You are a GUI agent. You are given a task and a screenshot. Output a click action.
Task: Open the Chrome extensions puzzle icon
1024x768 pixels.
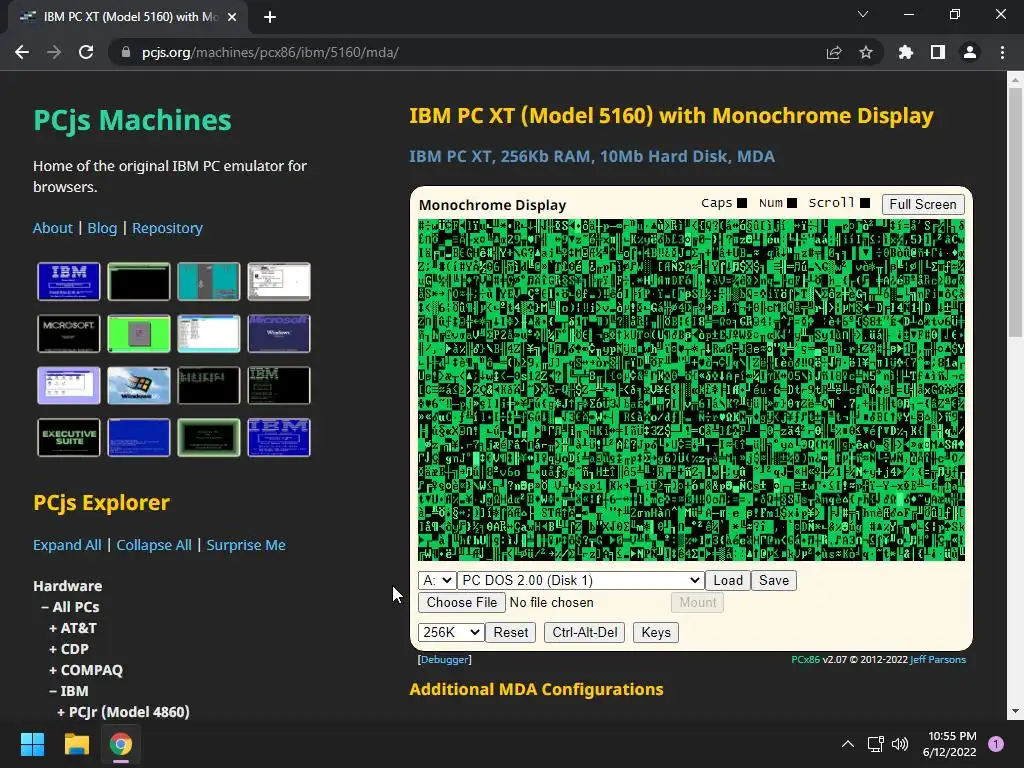[x=906, y=52]
